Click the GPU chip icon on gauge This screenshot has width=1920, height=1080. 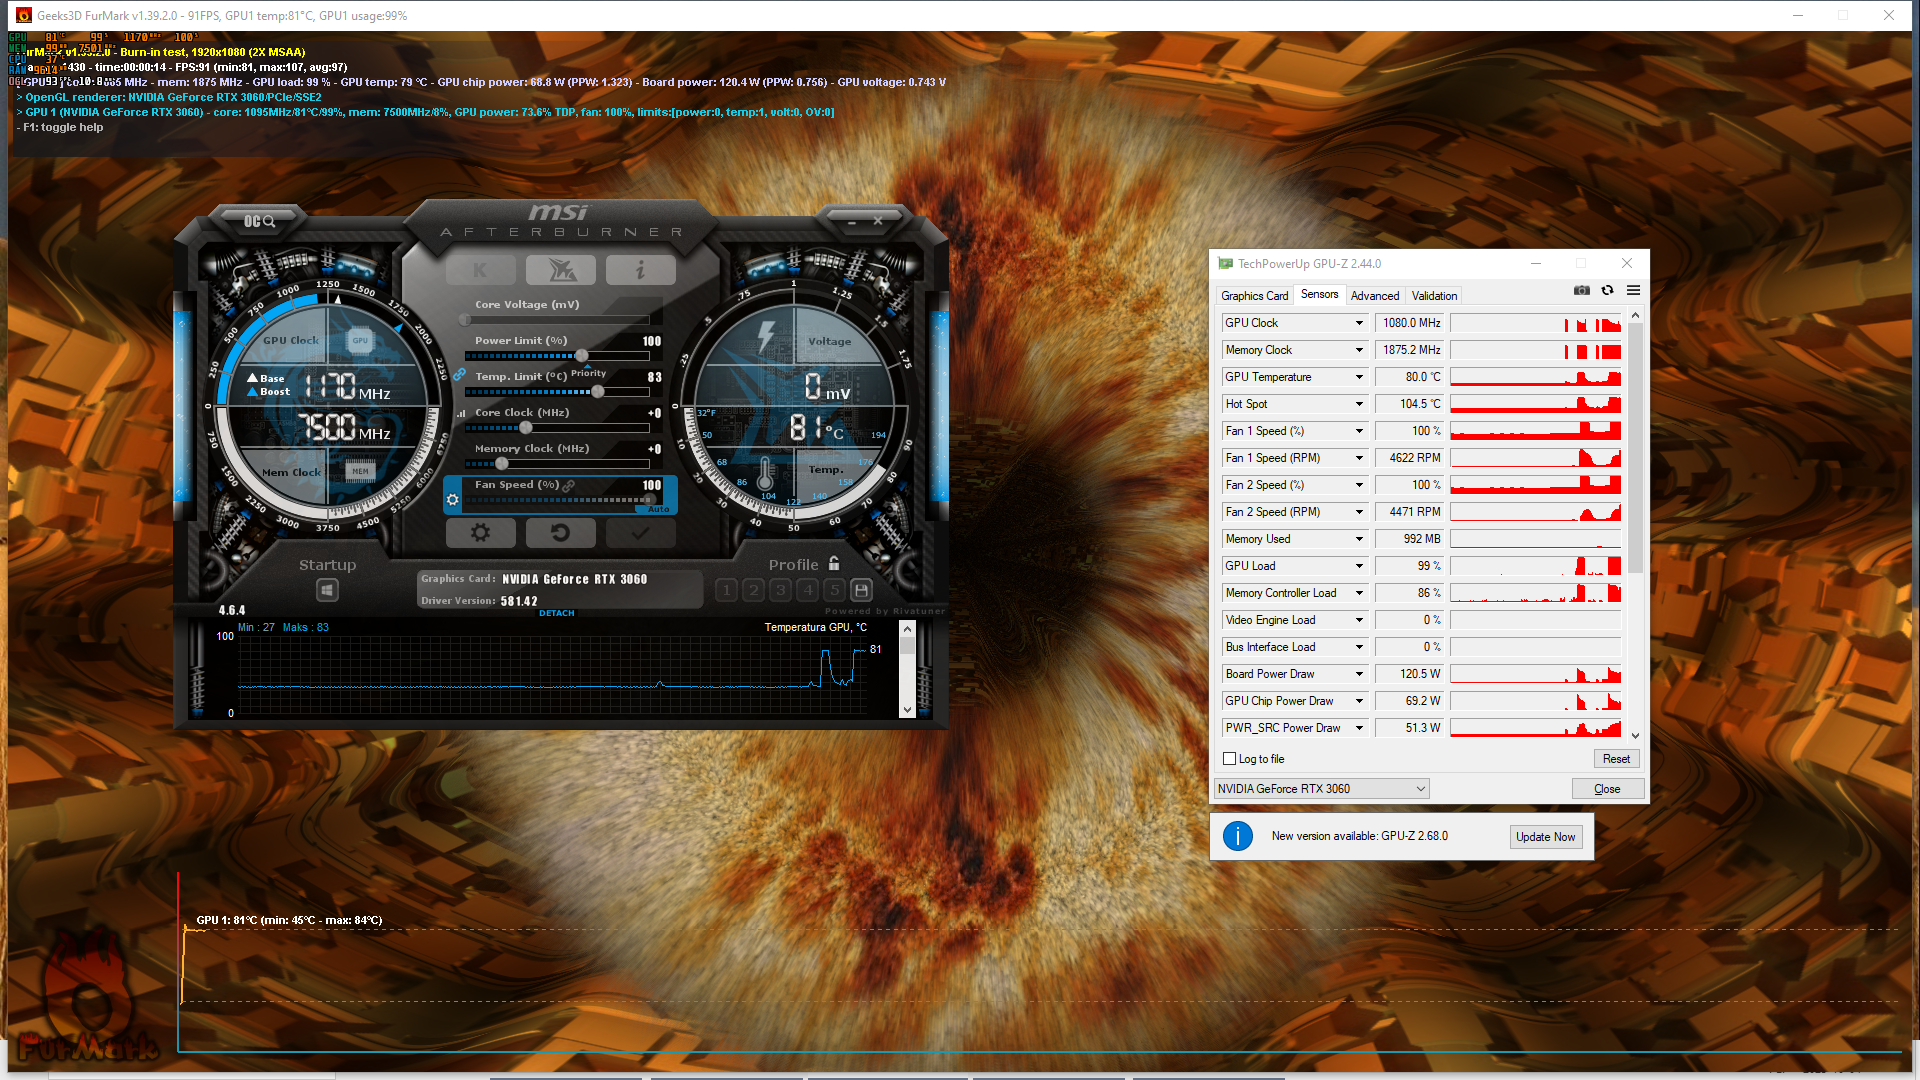(360, 340)
